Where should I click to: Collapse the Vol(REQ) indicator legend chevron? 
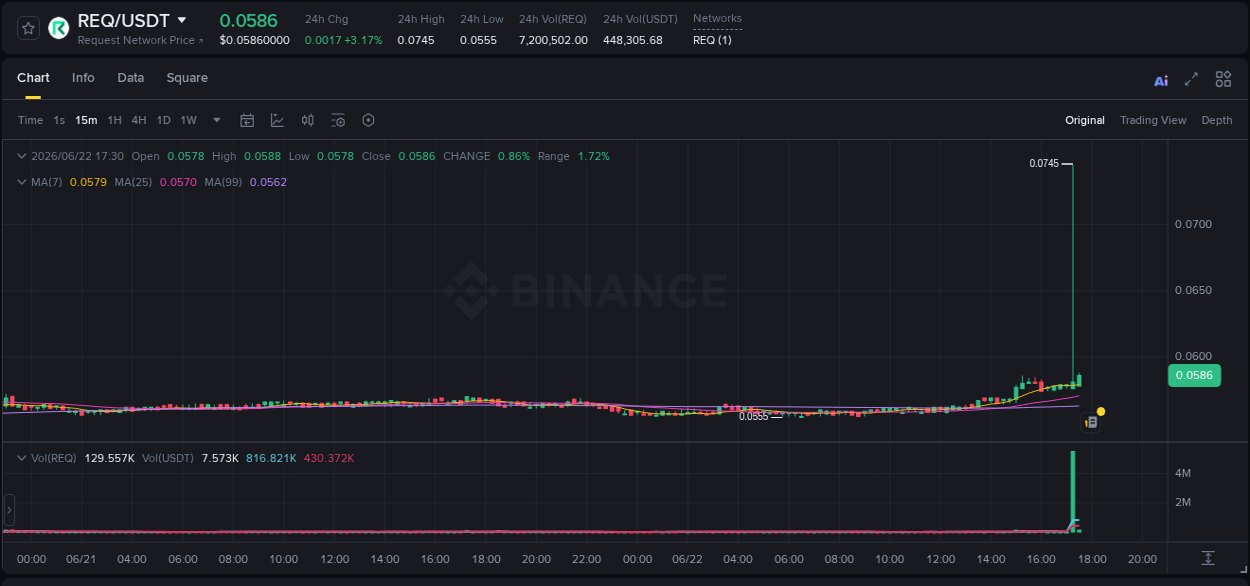pyautogui.click(x=22, y=458)
